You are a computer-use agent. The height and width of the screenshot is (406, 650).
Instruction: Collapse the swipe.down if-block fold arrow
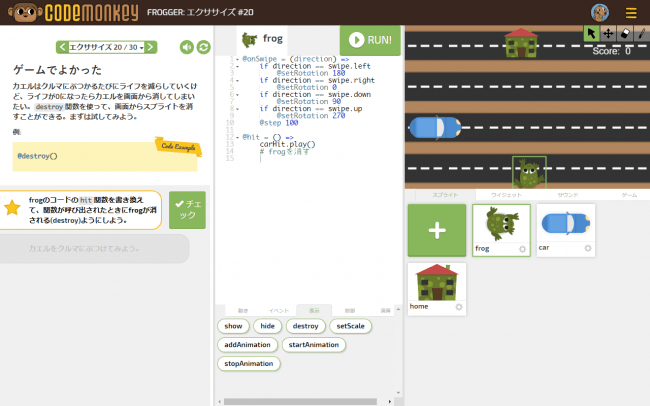coord(237,95)
